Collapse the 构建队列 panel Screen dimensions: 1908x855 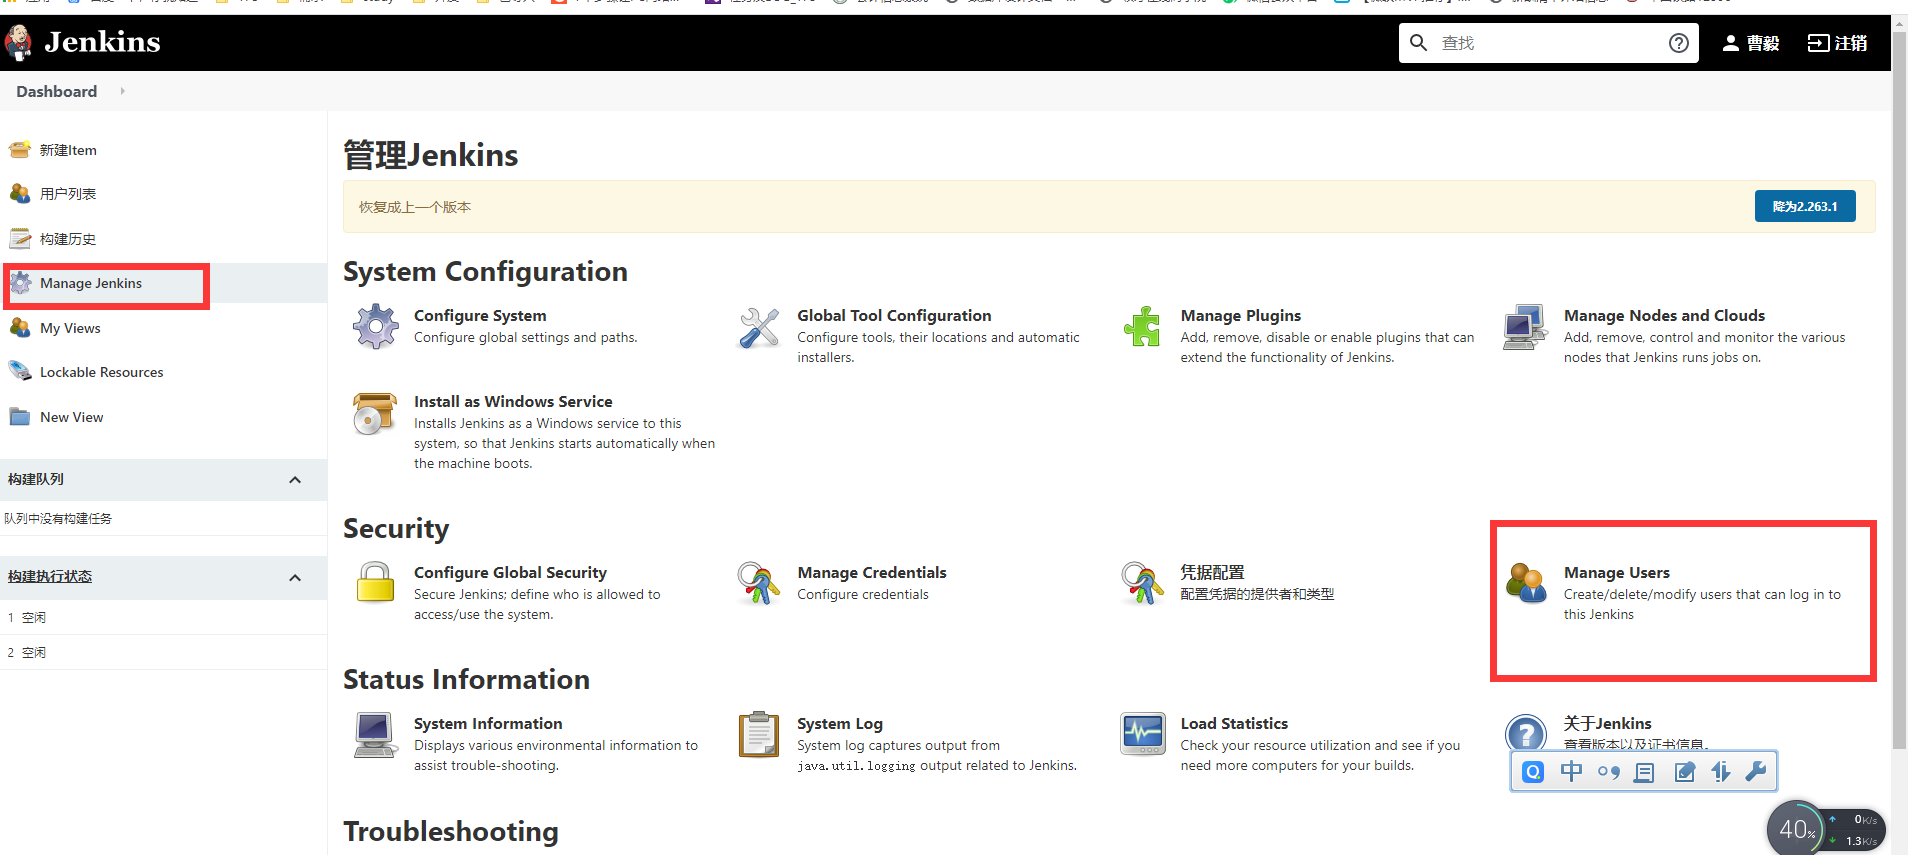295,480
